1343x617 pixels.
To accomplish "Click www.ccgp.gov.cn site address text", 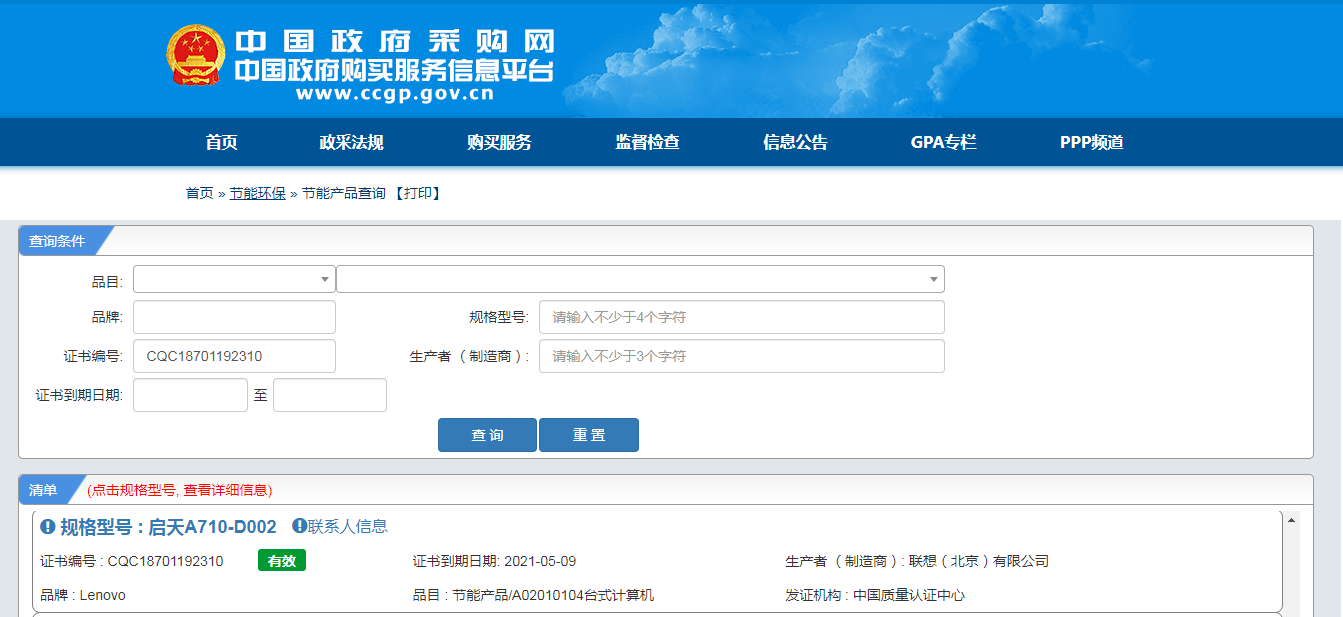I will 395,95.
